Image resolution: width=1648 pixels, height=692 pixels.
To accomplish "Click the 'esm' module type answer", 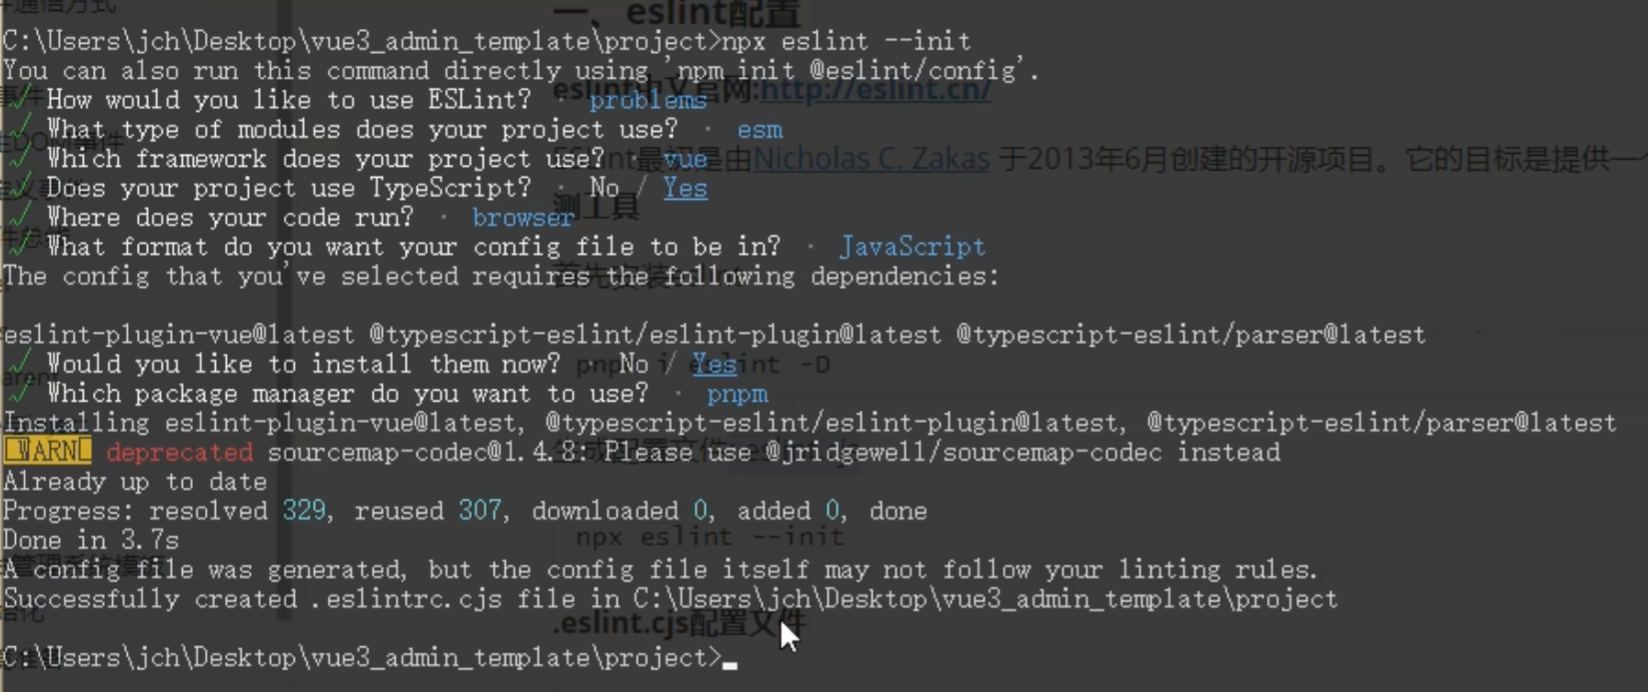I will (760, 130).
